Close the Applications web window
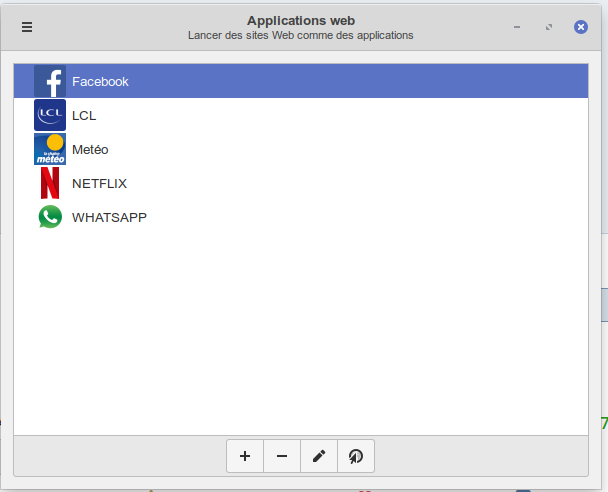 click(x=580, y=27)
